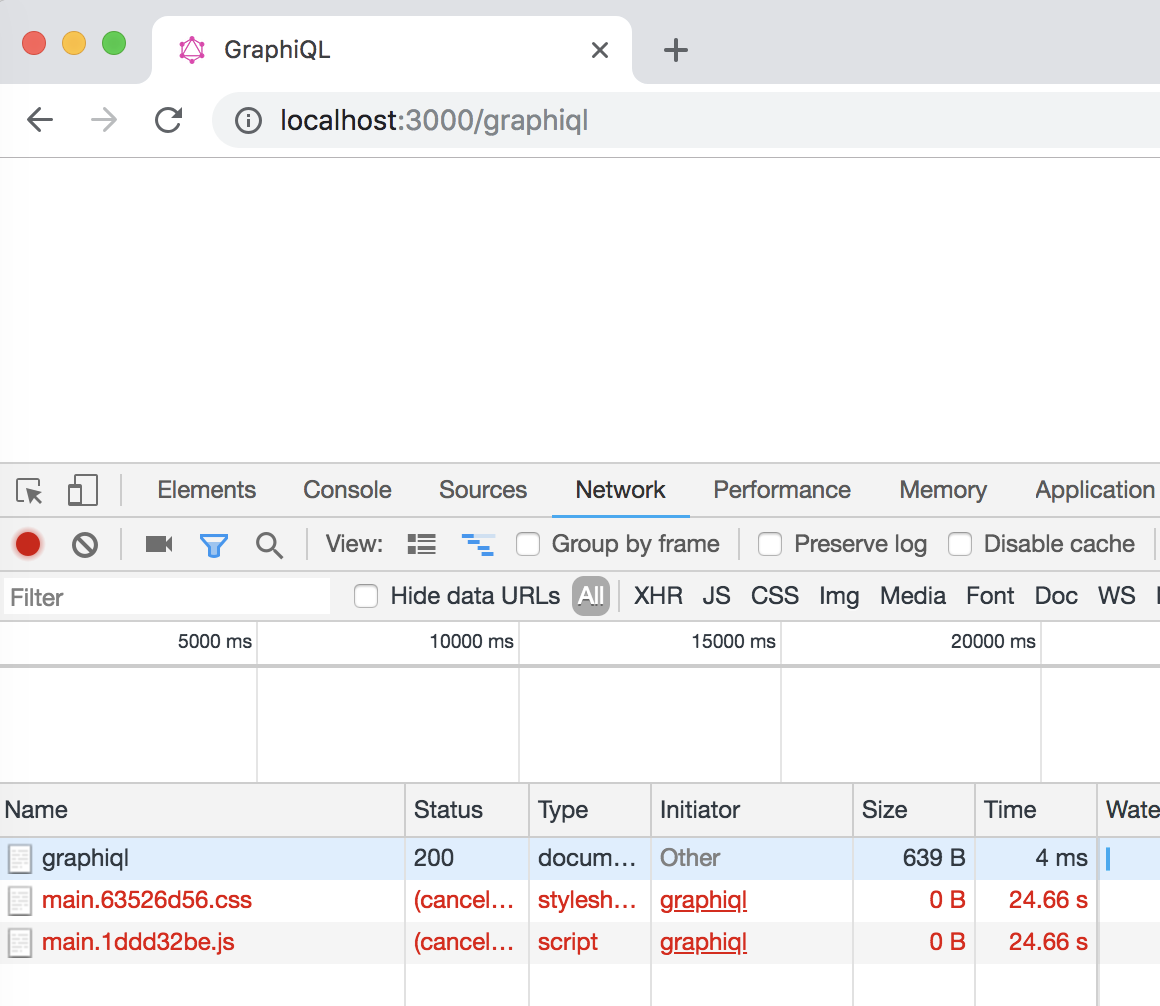Click the script type of main.1ddd32be.js

point(567,942)
